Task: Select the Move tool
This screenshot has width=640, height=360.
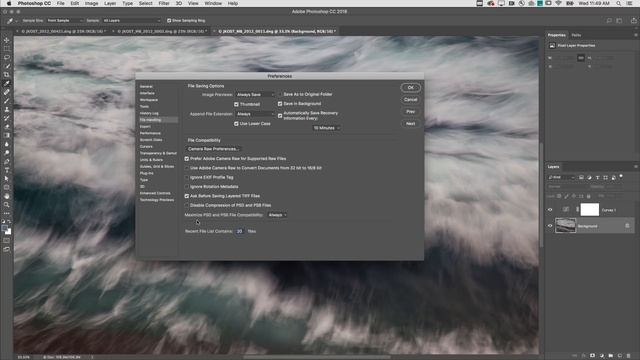Action: point(7,40)
